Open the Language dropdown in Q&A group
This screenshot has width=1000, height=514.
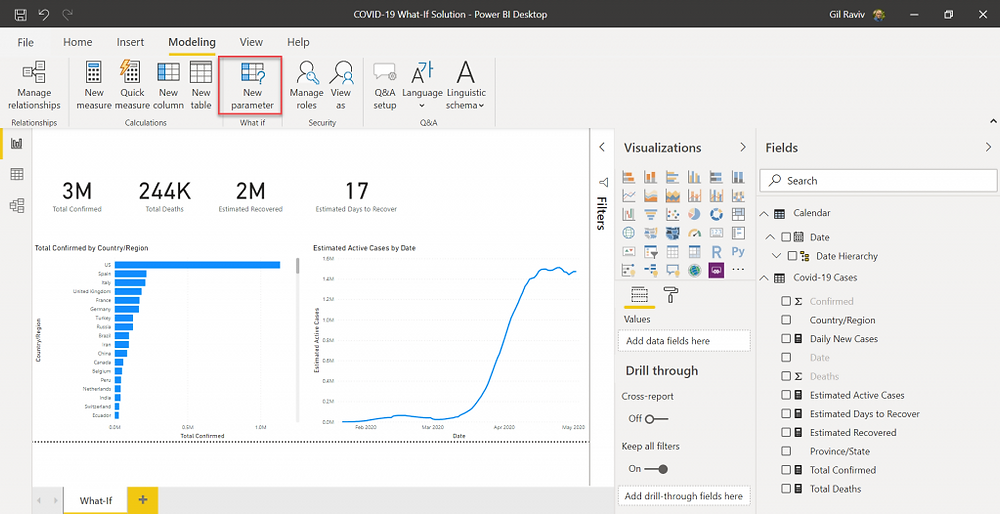point(422,86)
